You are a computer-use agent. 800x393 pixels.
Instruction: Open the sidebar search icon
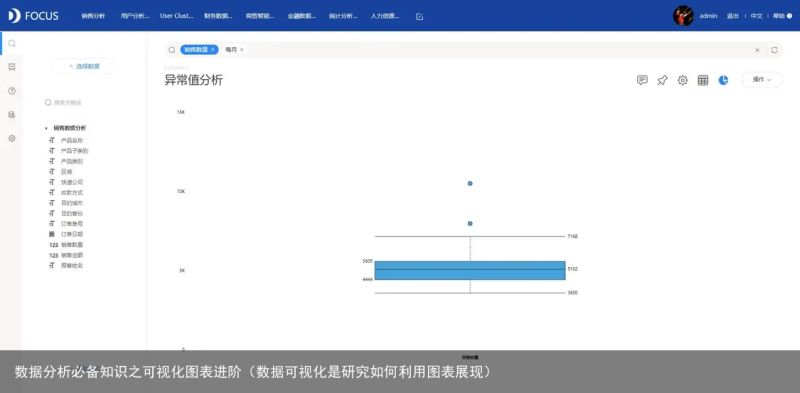[12, 43]
